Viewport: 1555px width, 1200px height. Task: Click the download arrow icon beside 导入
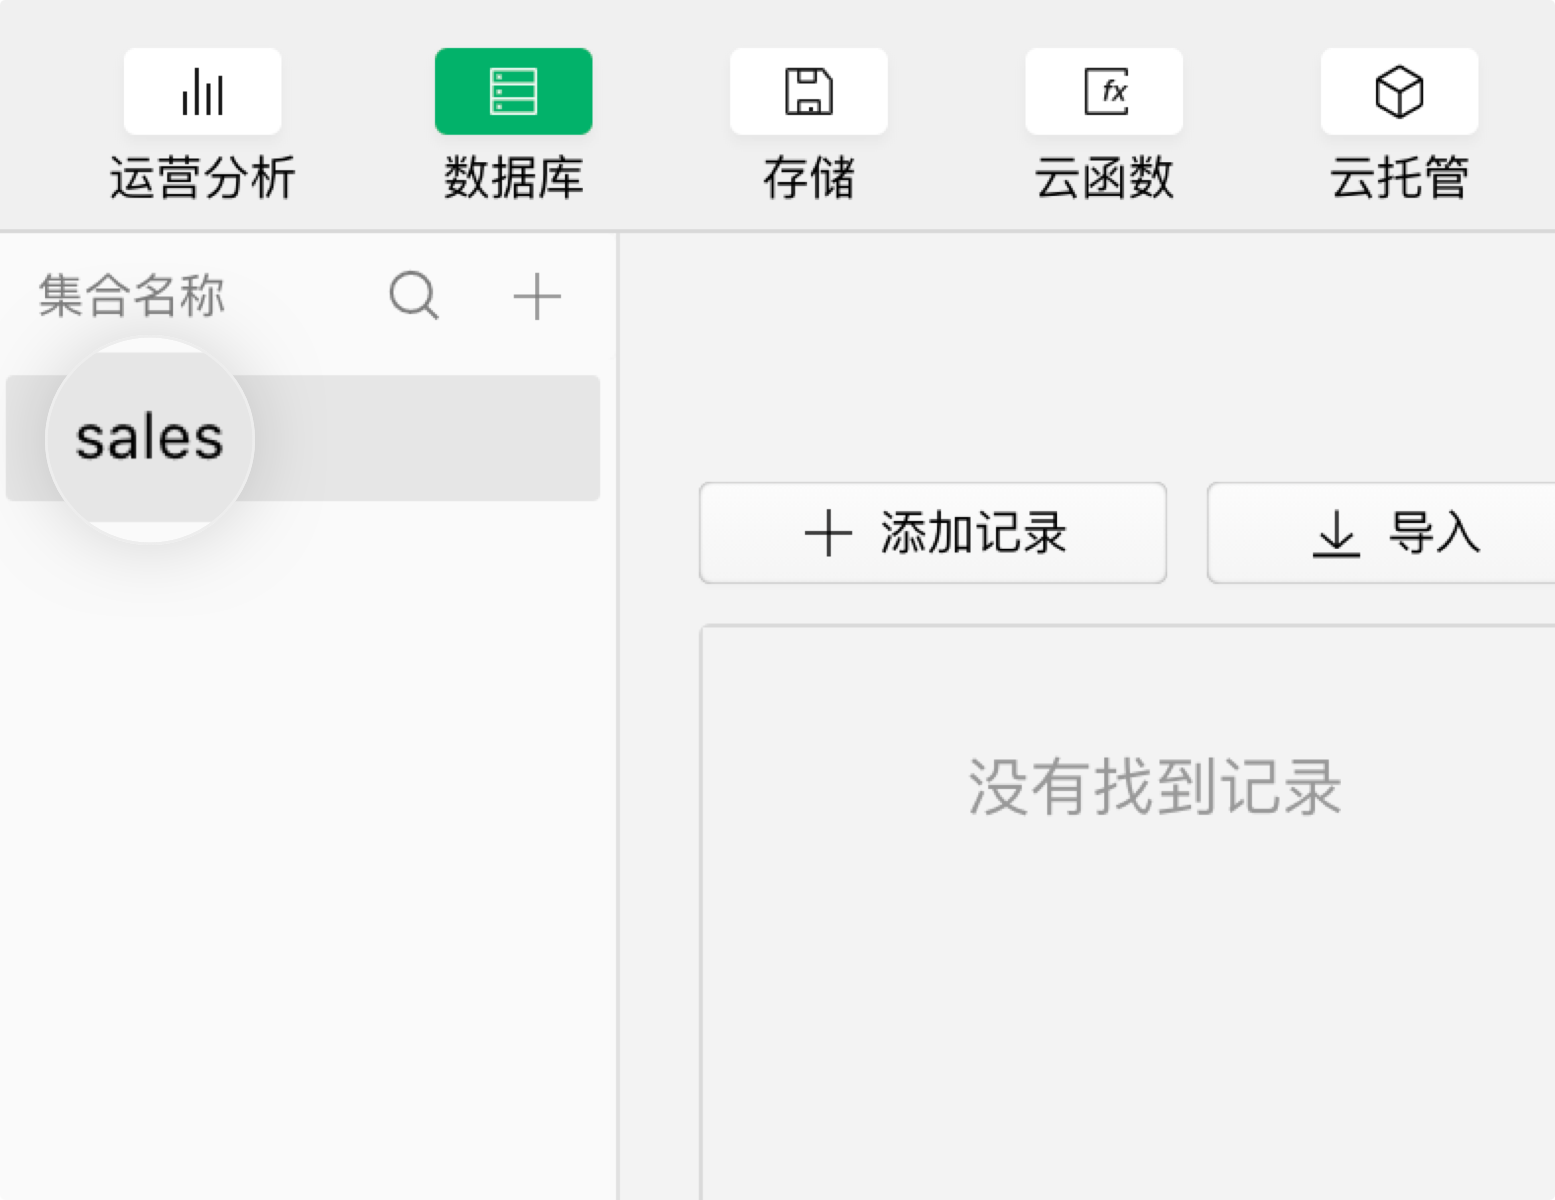point(1336,533)
